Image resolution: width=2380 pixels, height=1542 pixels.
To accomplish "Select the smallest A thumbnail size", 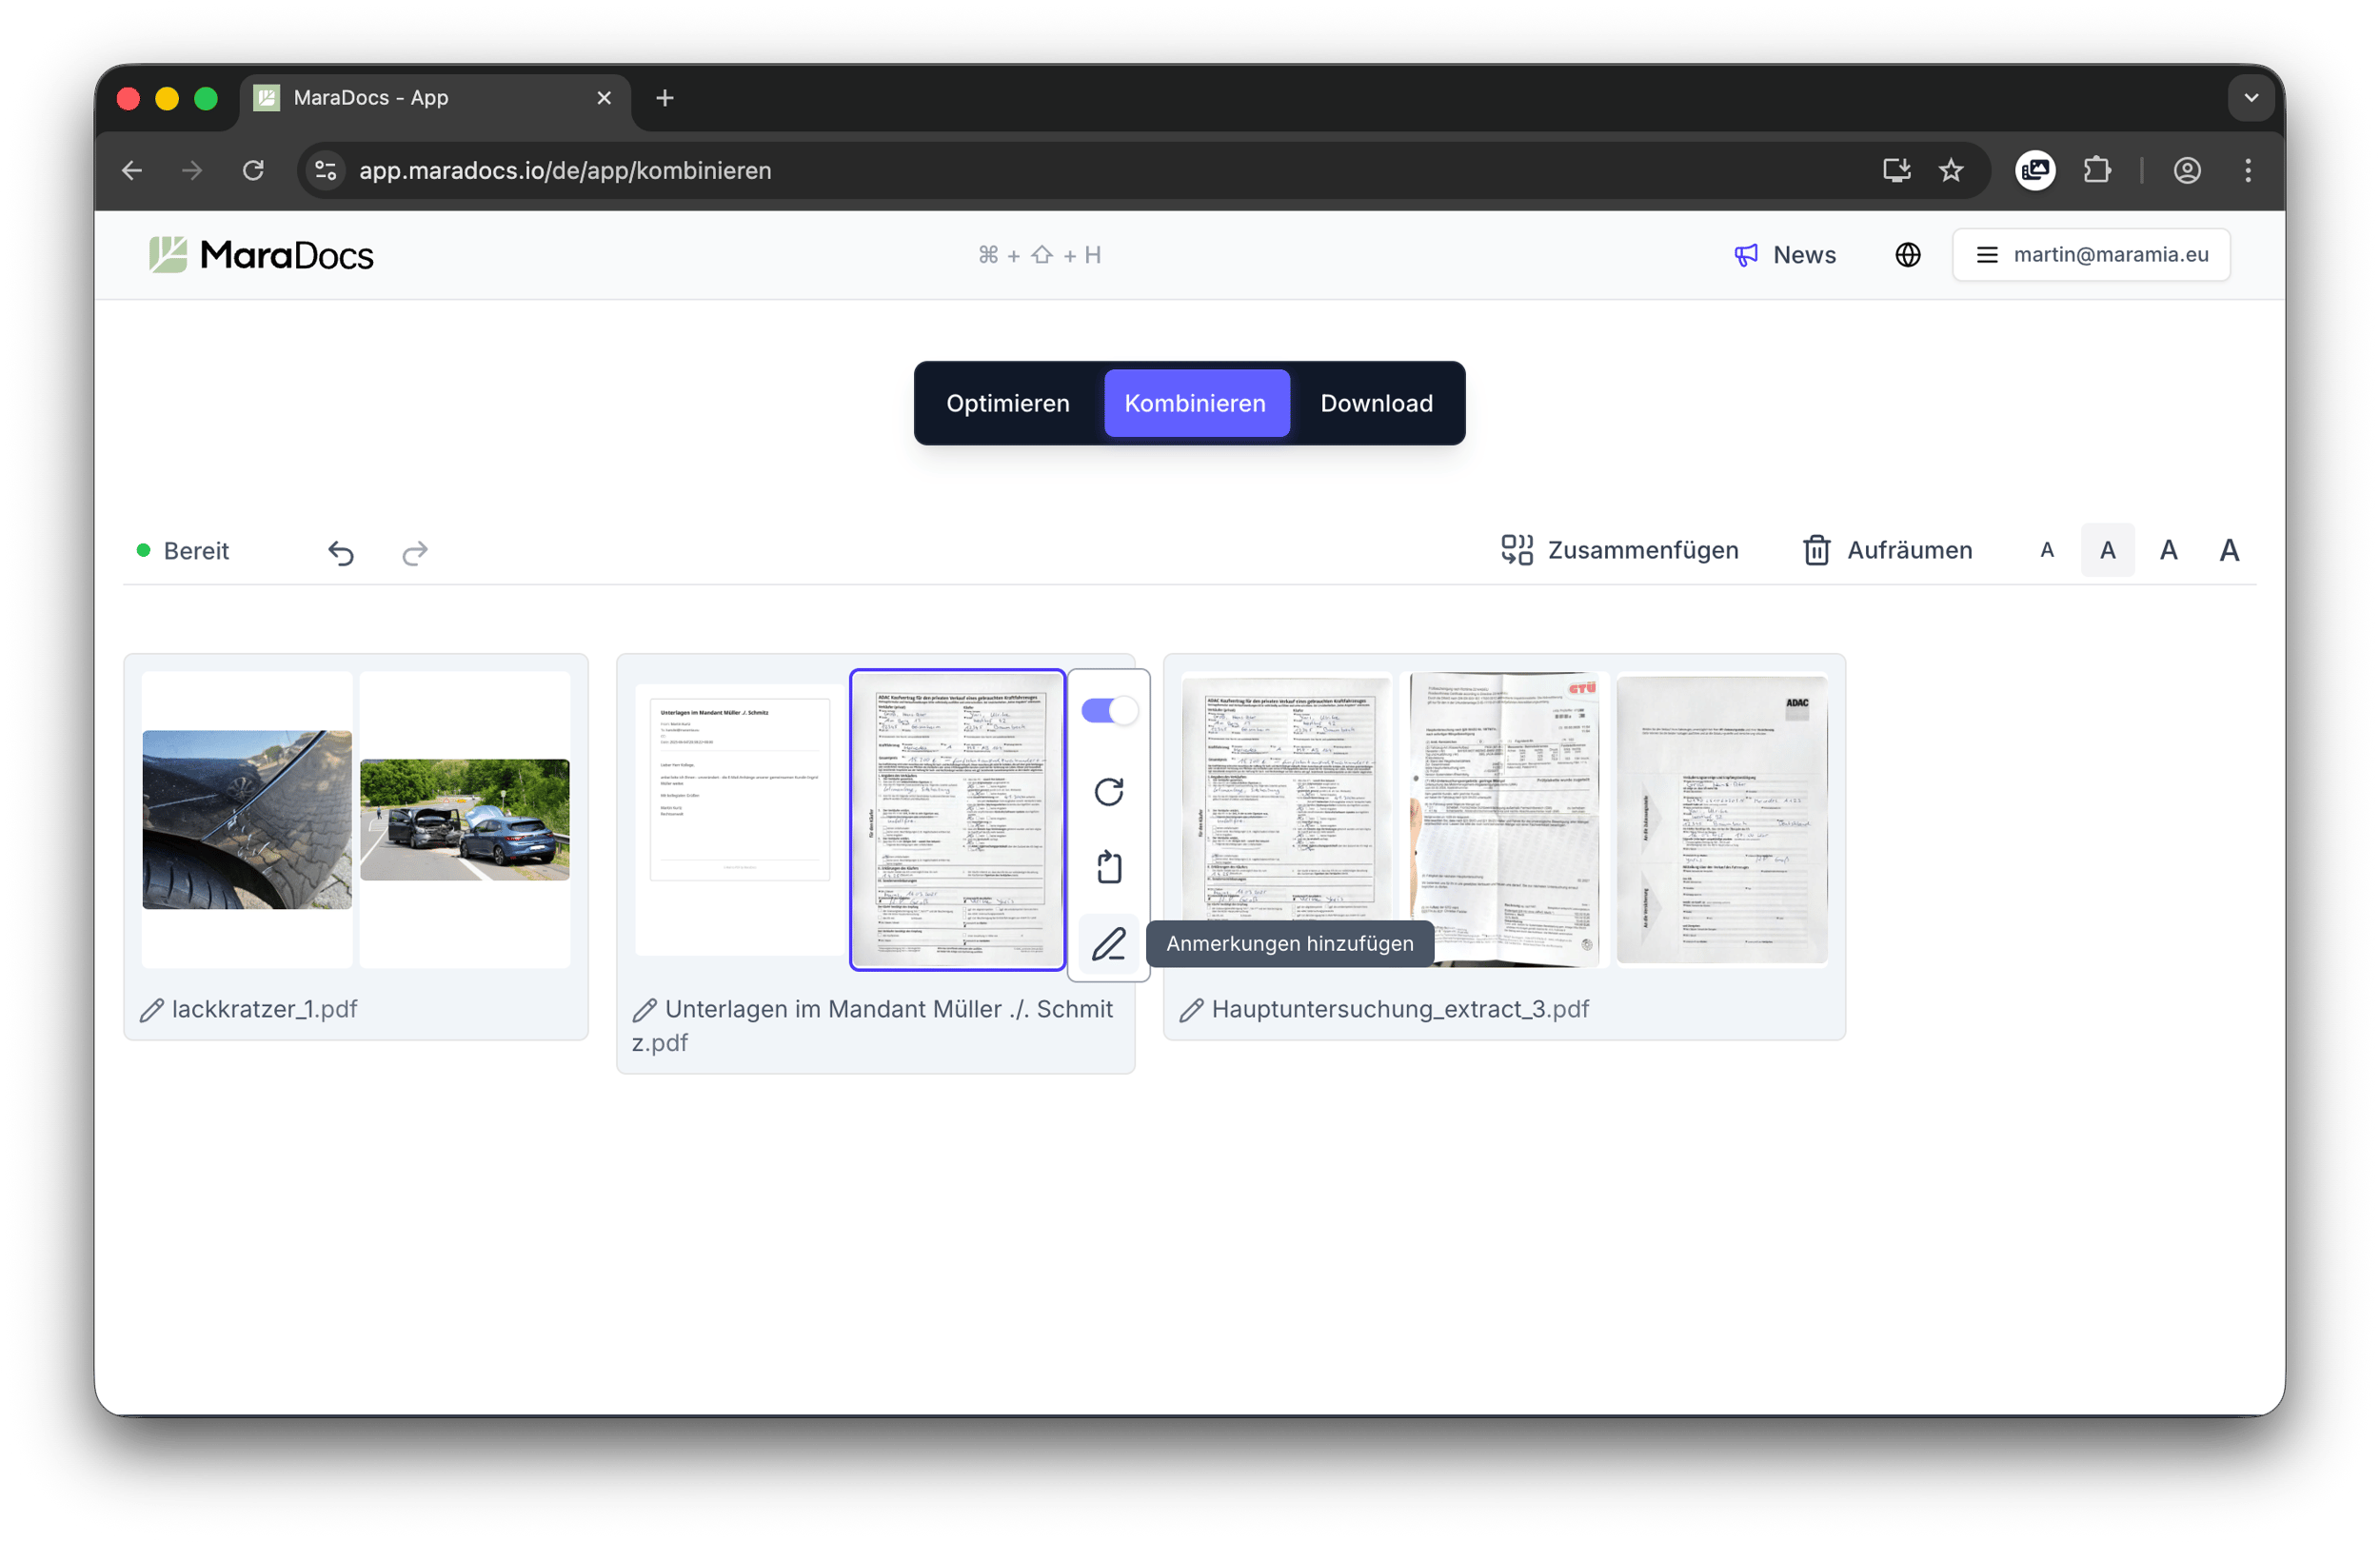I will pos(2047,550).
